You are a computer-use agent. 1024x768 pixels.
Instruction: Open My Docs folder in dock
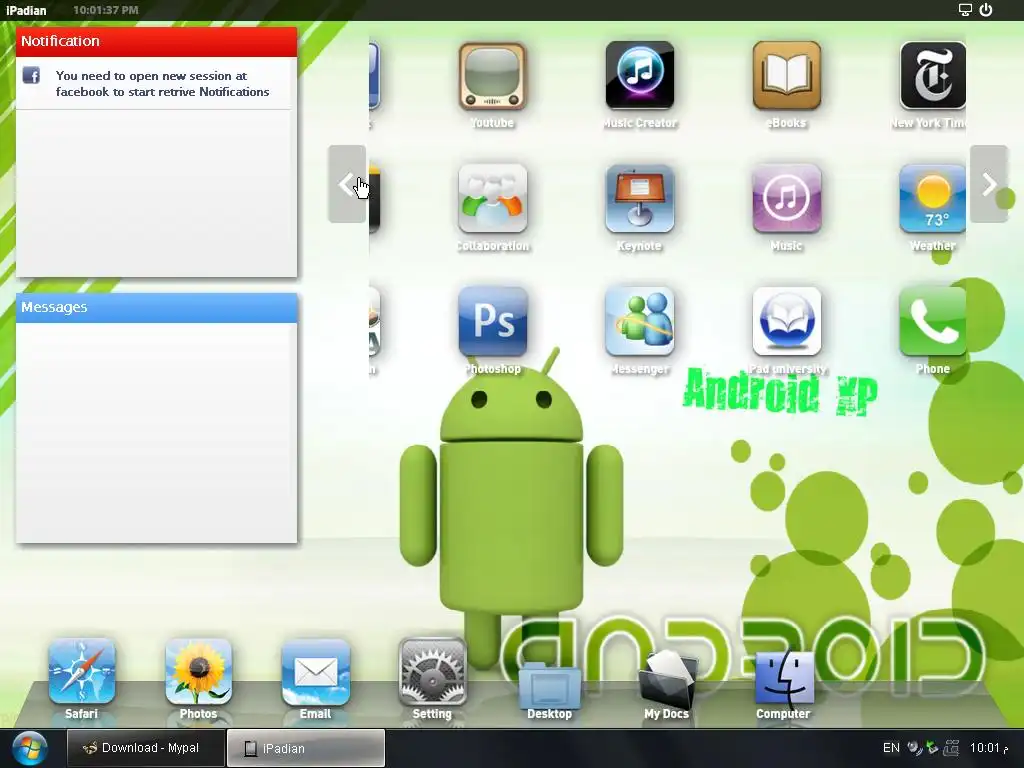pos(666,679)
